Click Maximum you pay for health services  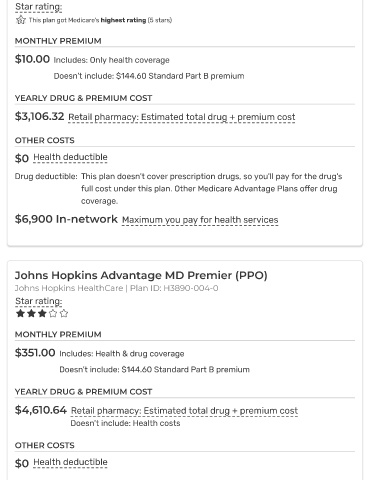tap(200, 220)
